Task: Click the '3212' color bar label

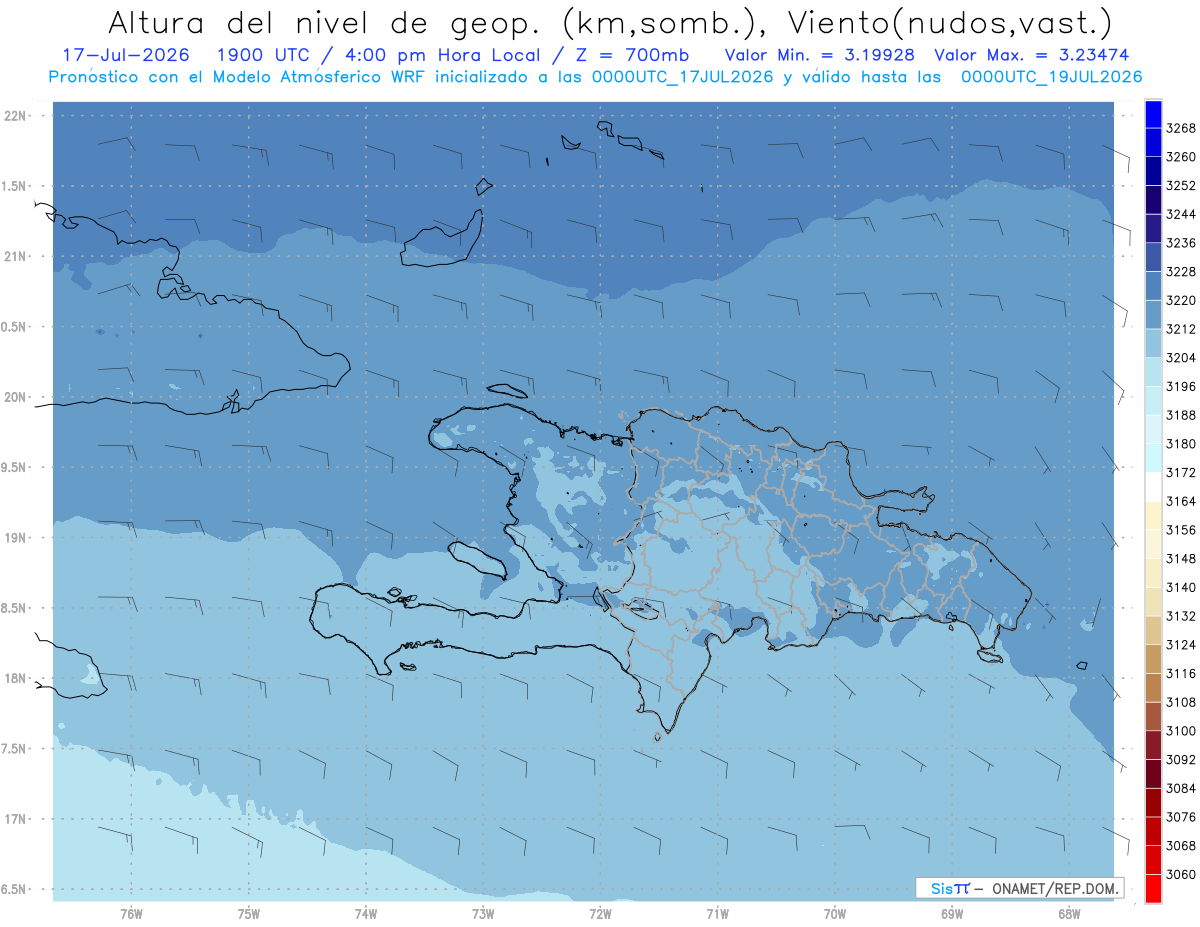Action: tap(1181, 329)
